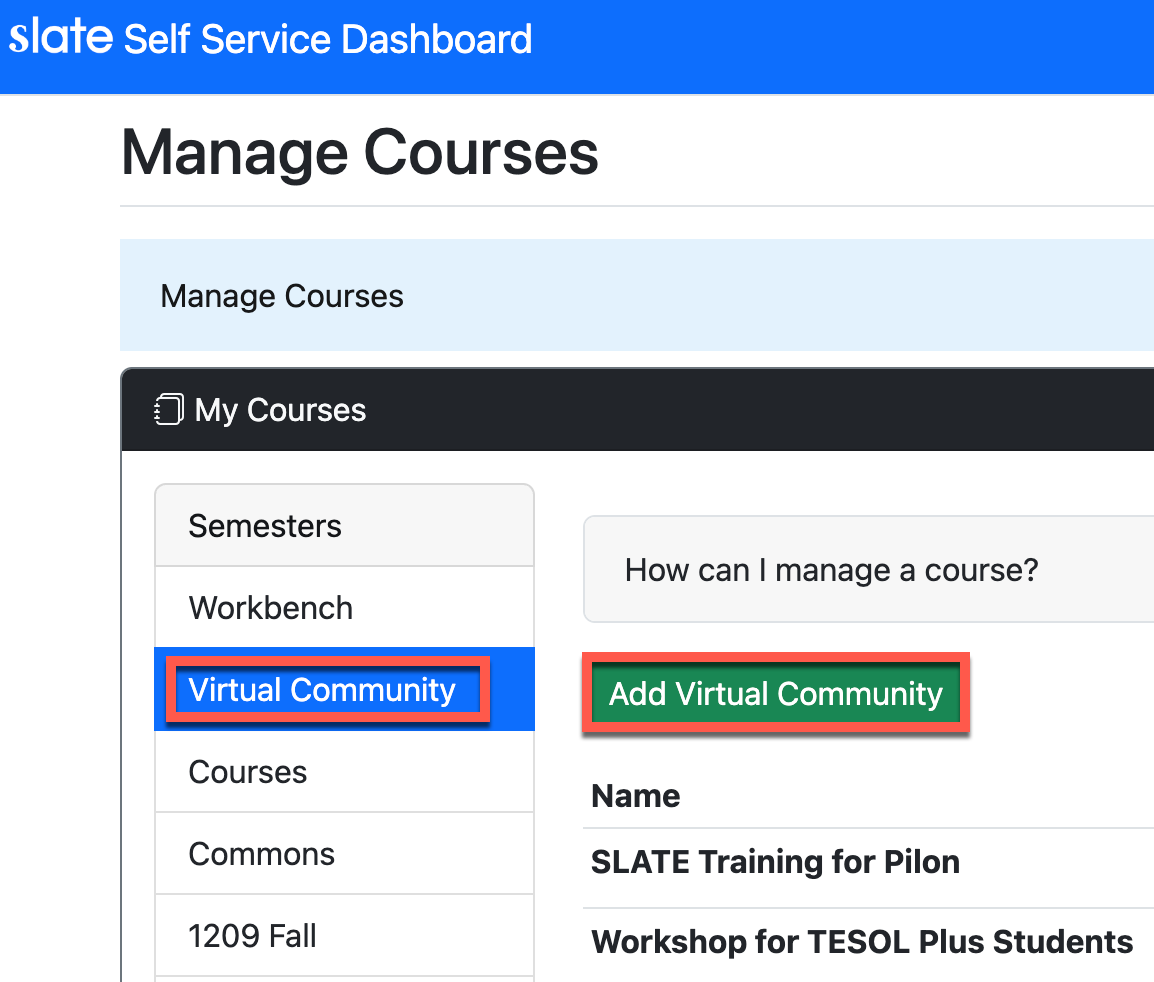Open the 1209 Fall semester
This screenshot has height=982, width=1154.
coord(252,935)
